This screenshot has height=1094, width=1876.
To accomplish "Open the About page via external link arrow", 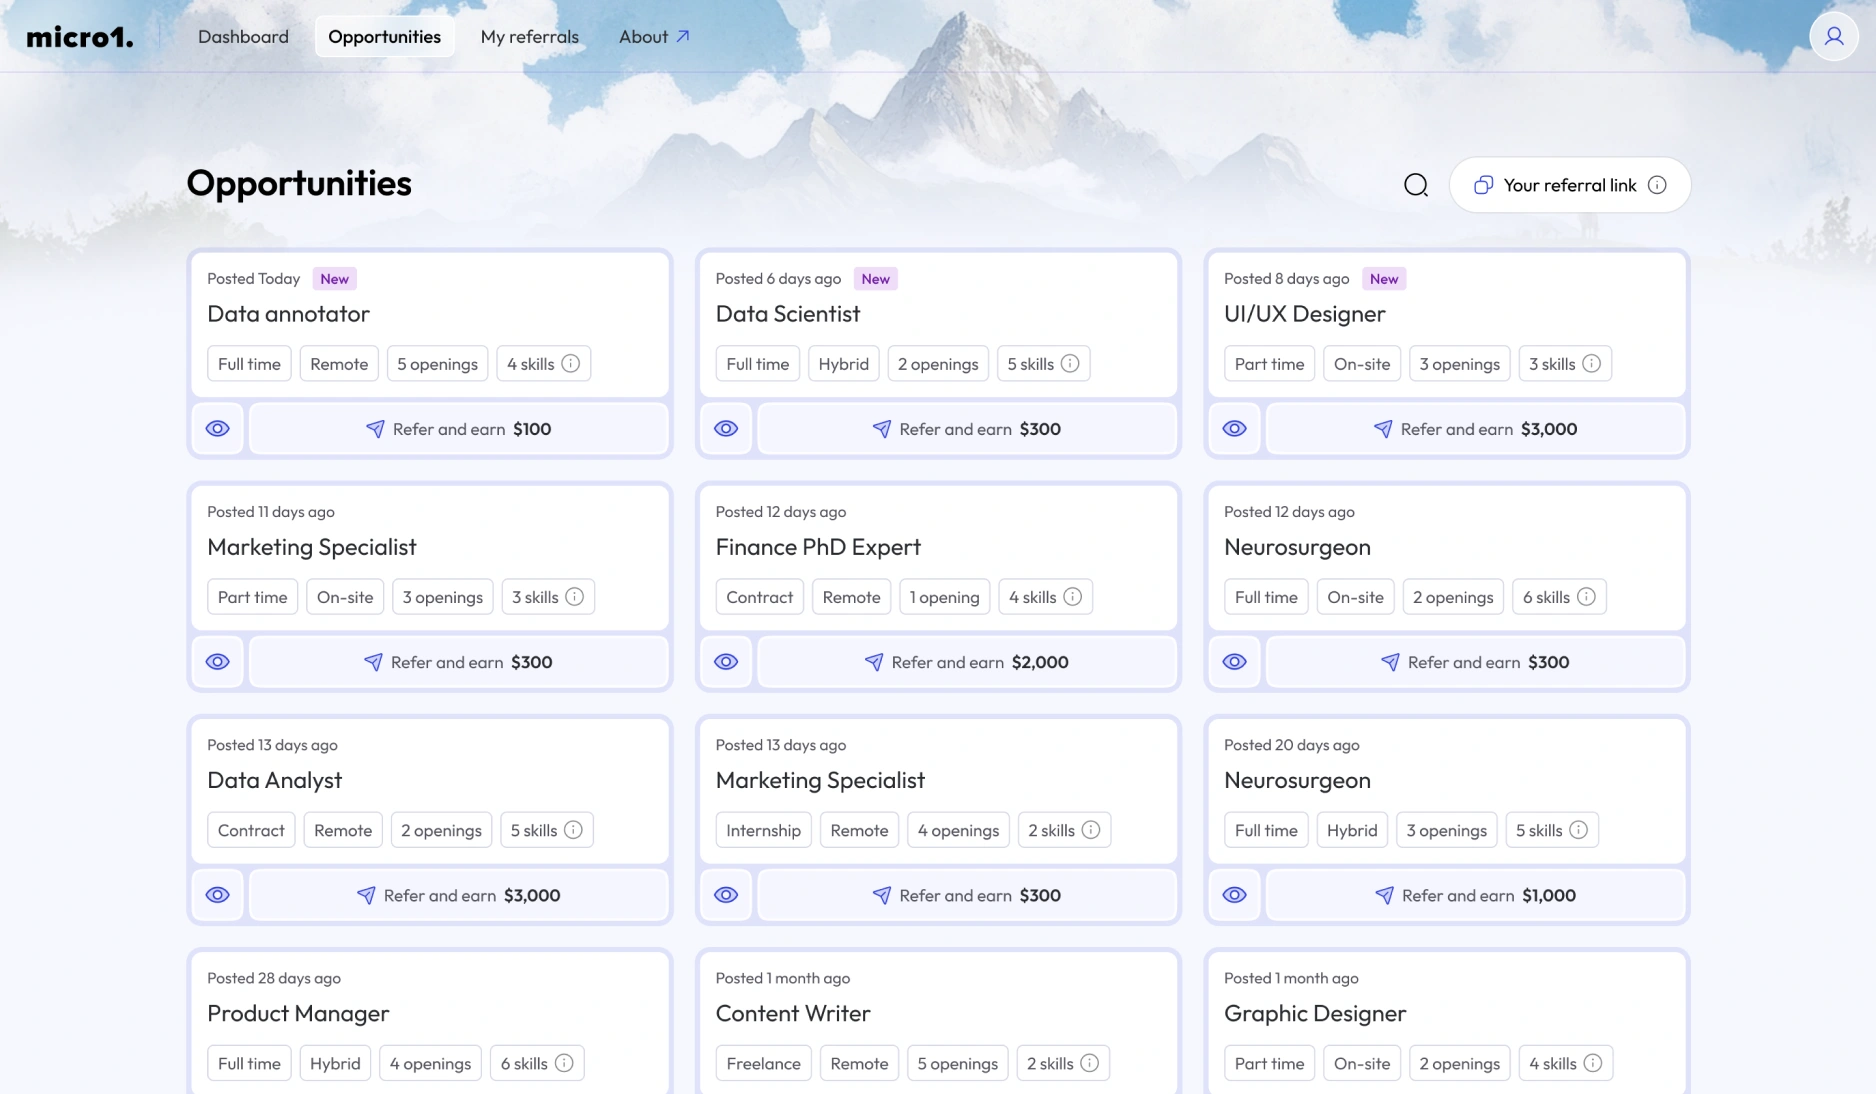I will click(x=683, y=35).
